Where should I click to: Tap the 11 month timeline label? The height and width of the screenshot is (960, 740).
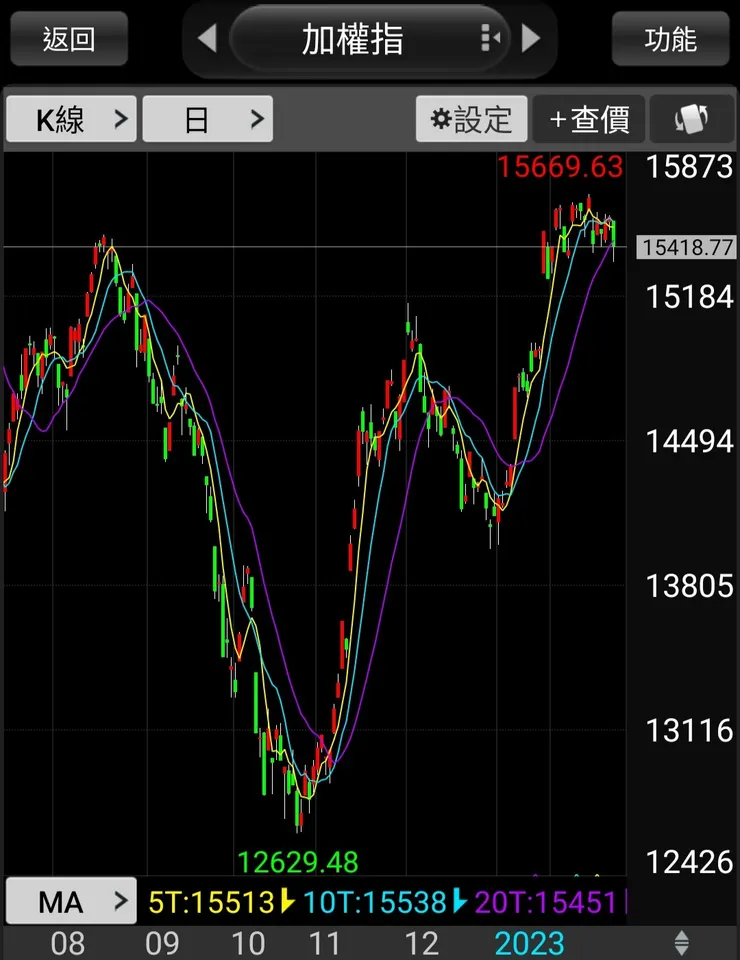pyautogui.click(x=324, y=943)
